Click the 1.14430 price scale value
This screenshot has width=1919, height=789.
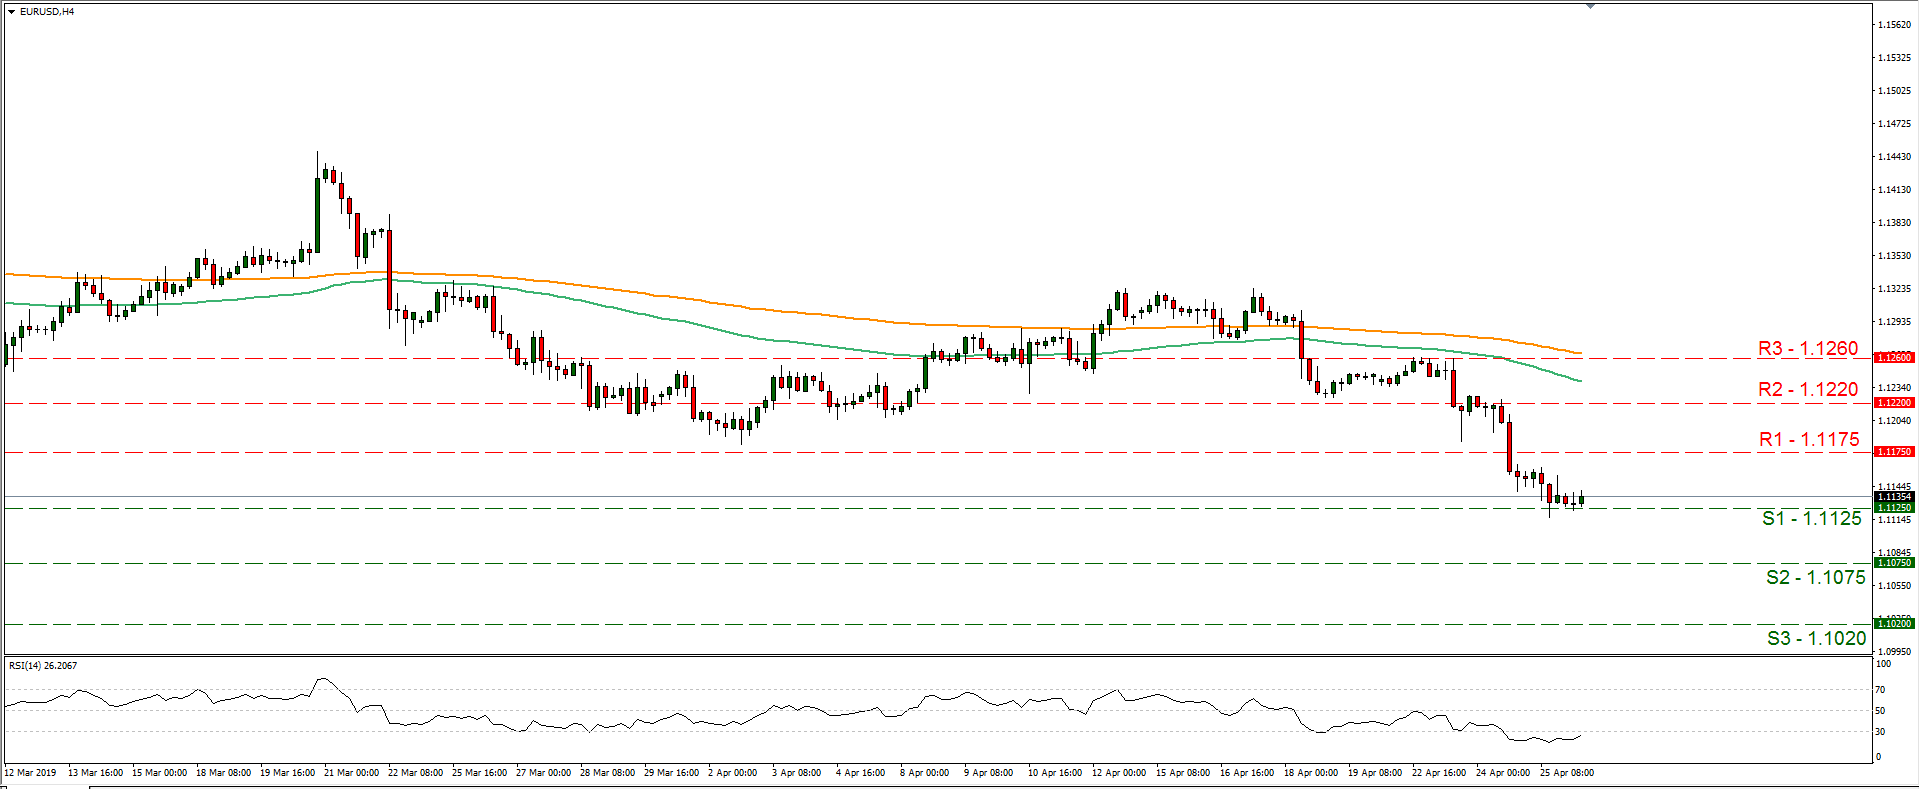click(1894, 157)
